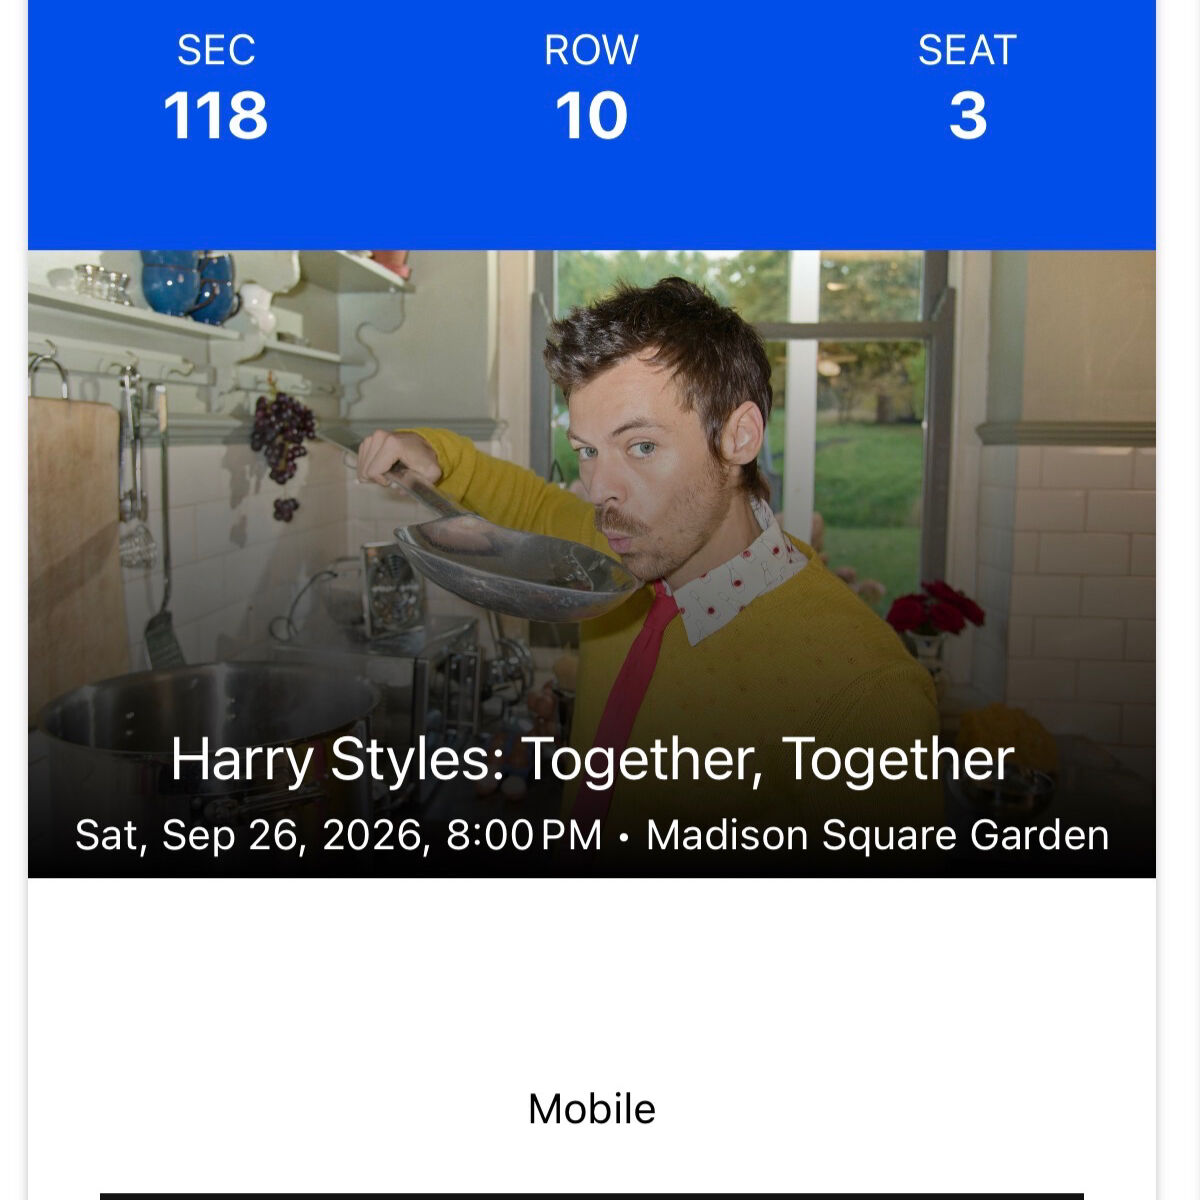The width and height of the screenshot is (1200, 1200).
Task: Select seat number 3
Action: pos(967,116)
